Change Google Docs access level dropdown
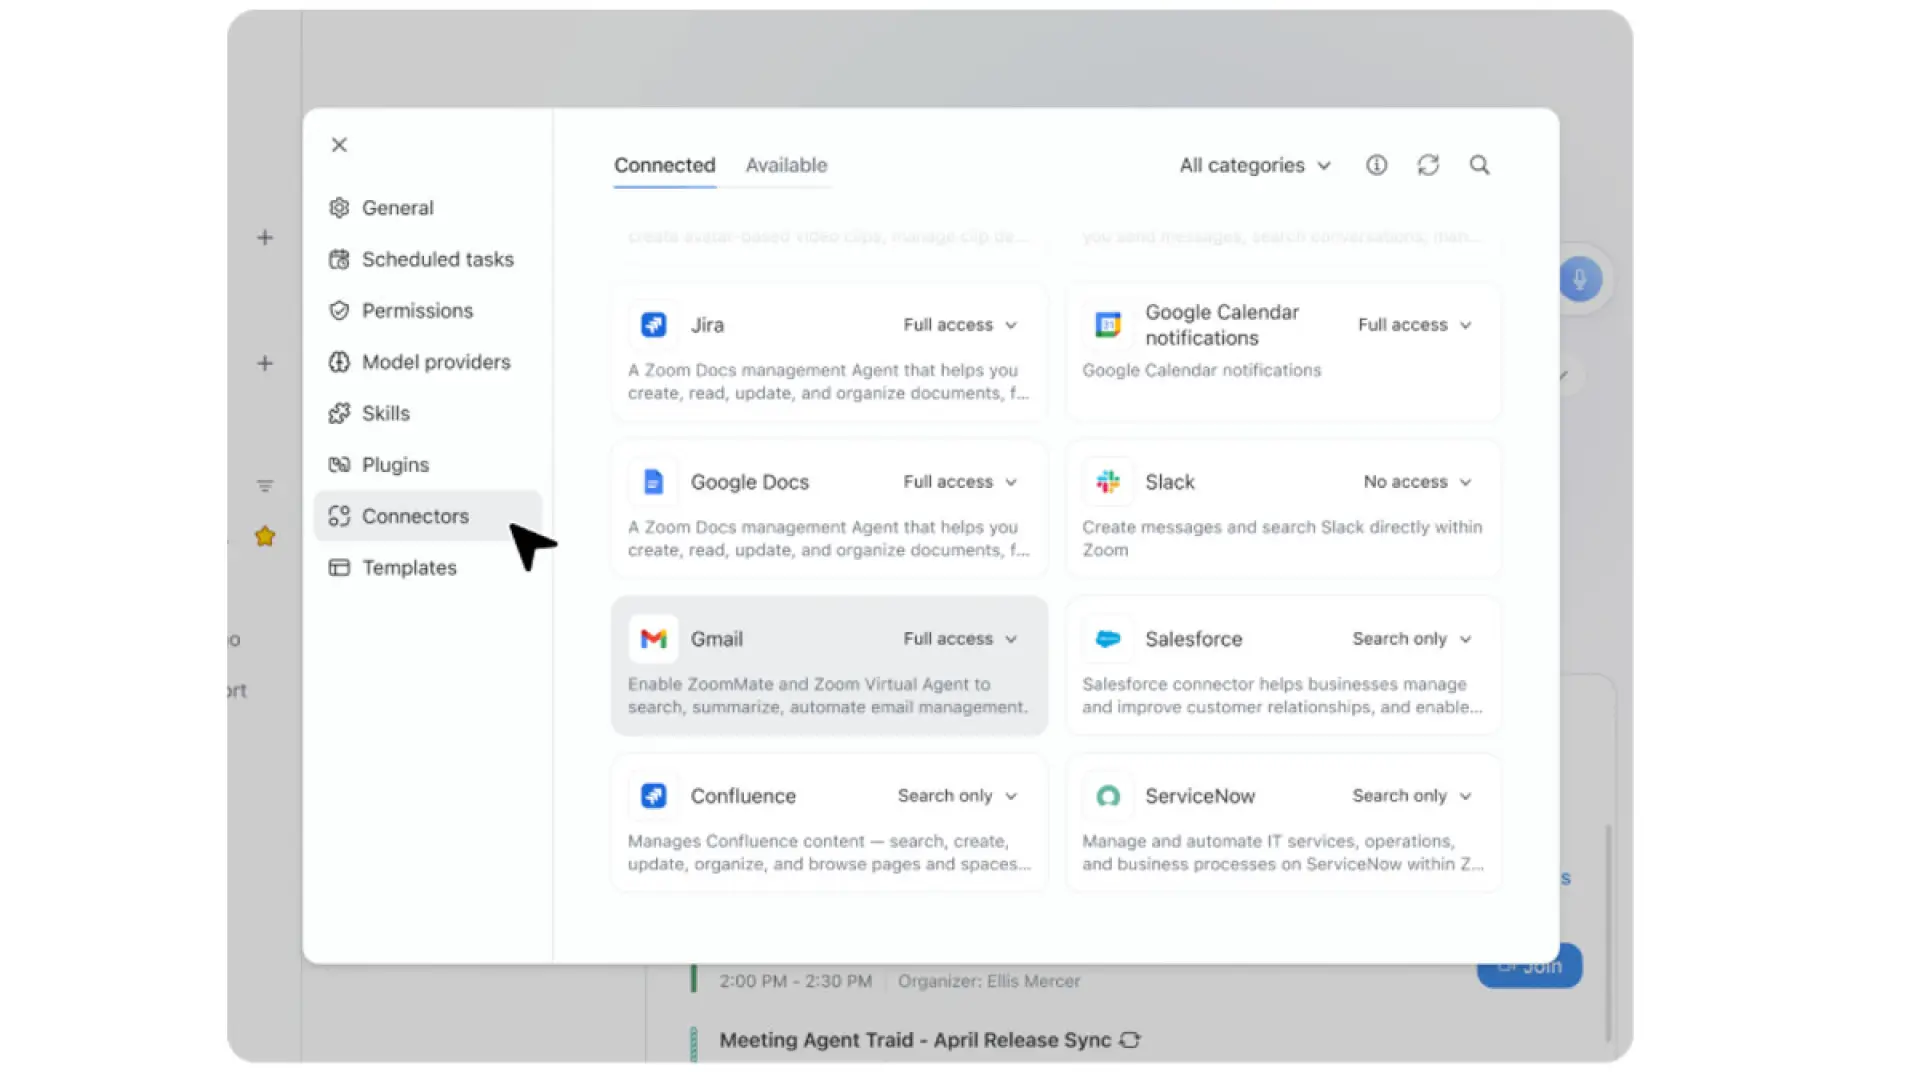This screenshot has height=1080, width=1920. (x=960, y=482)
